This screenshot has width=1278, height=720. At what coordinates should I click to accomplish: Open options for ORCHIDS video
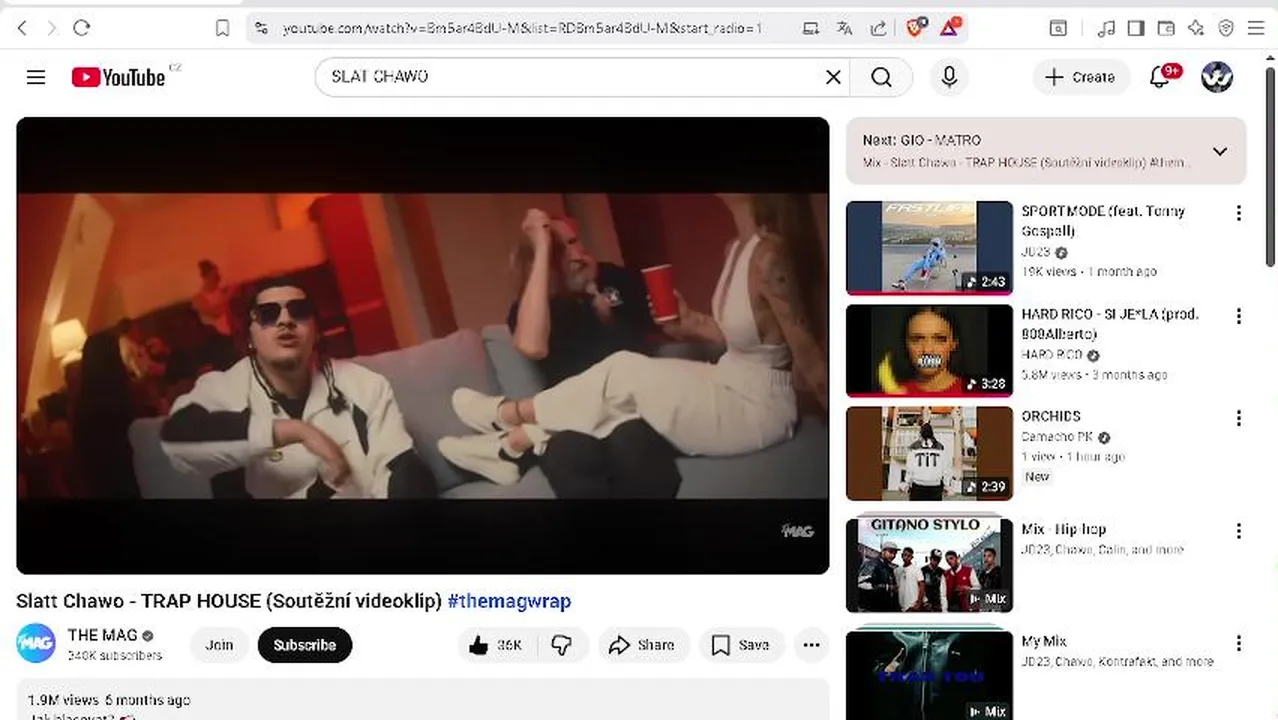[1239, 418]
